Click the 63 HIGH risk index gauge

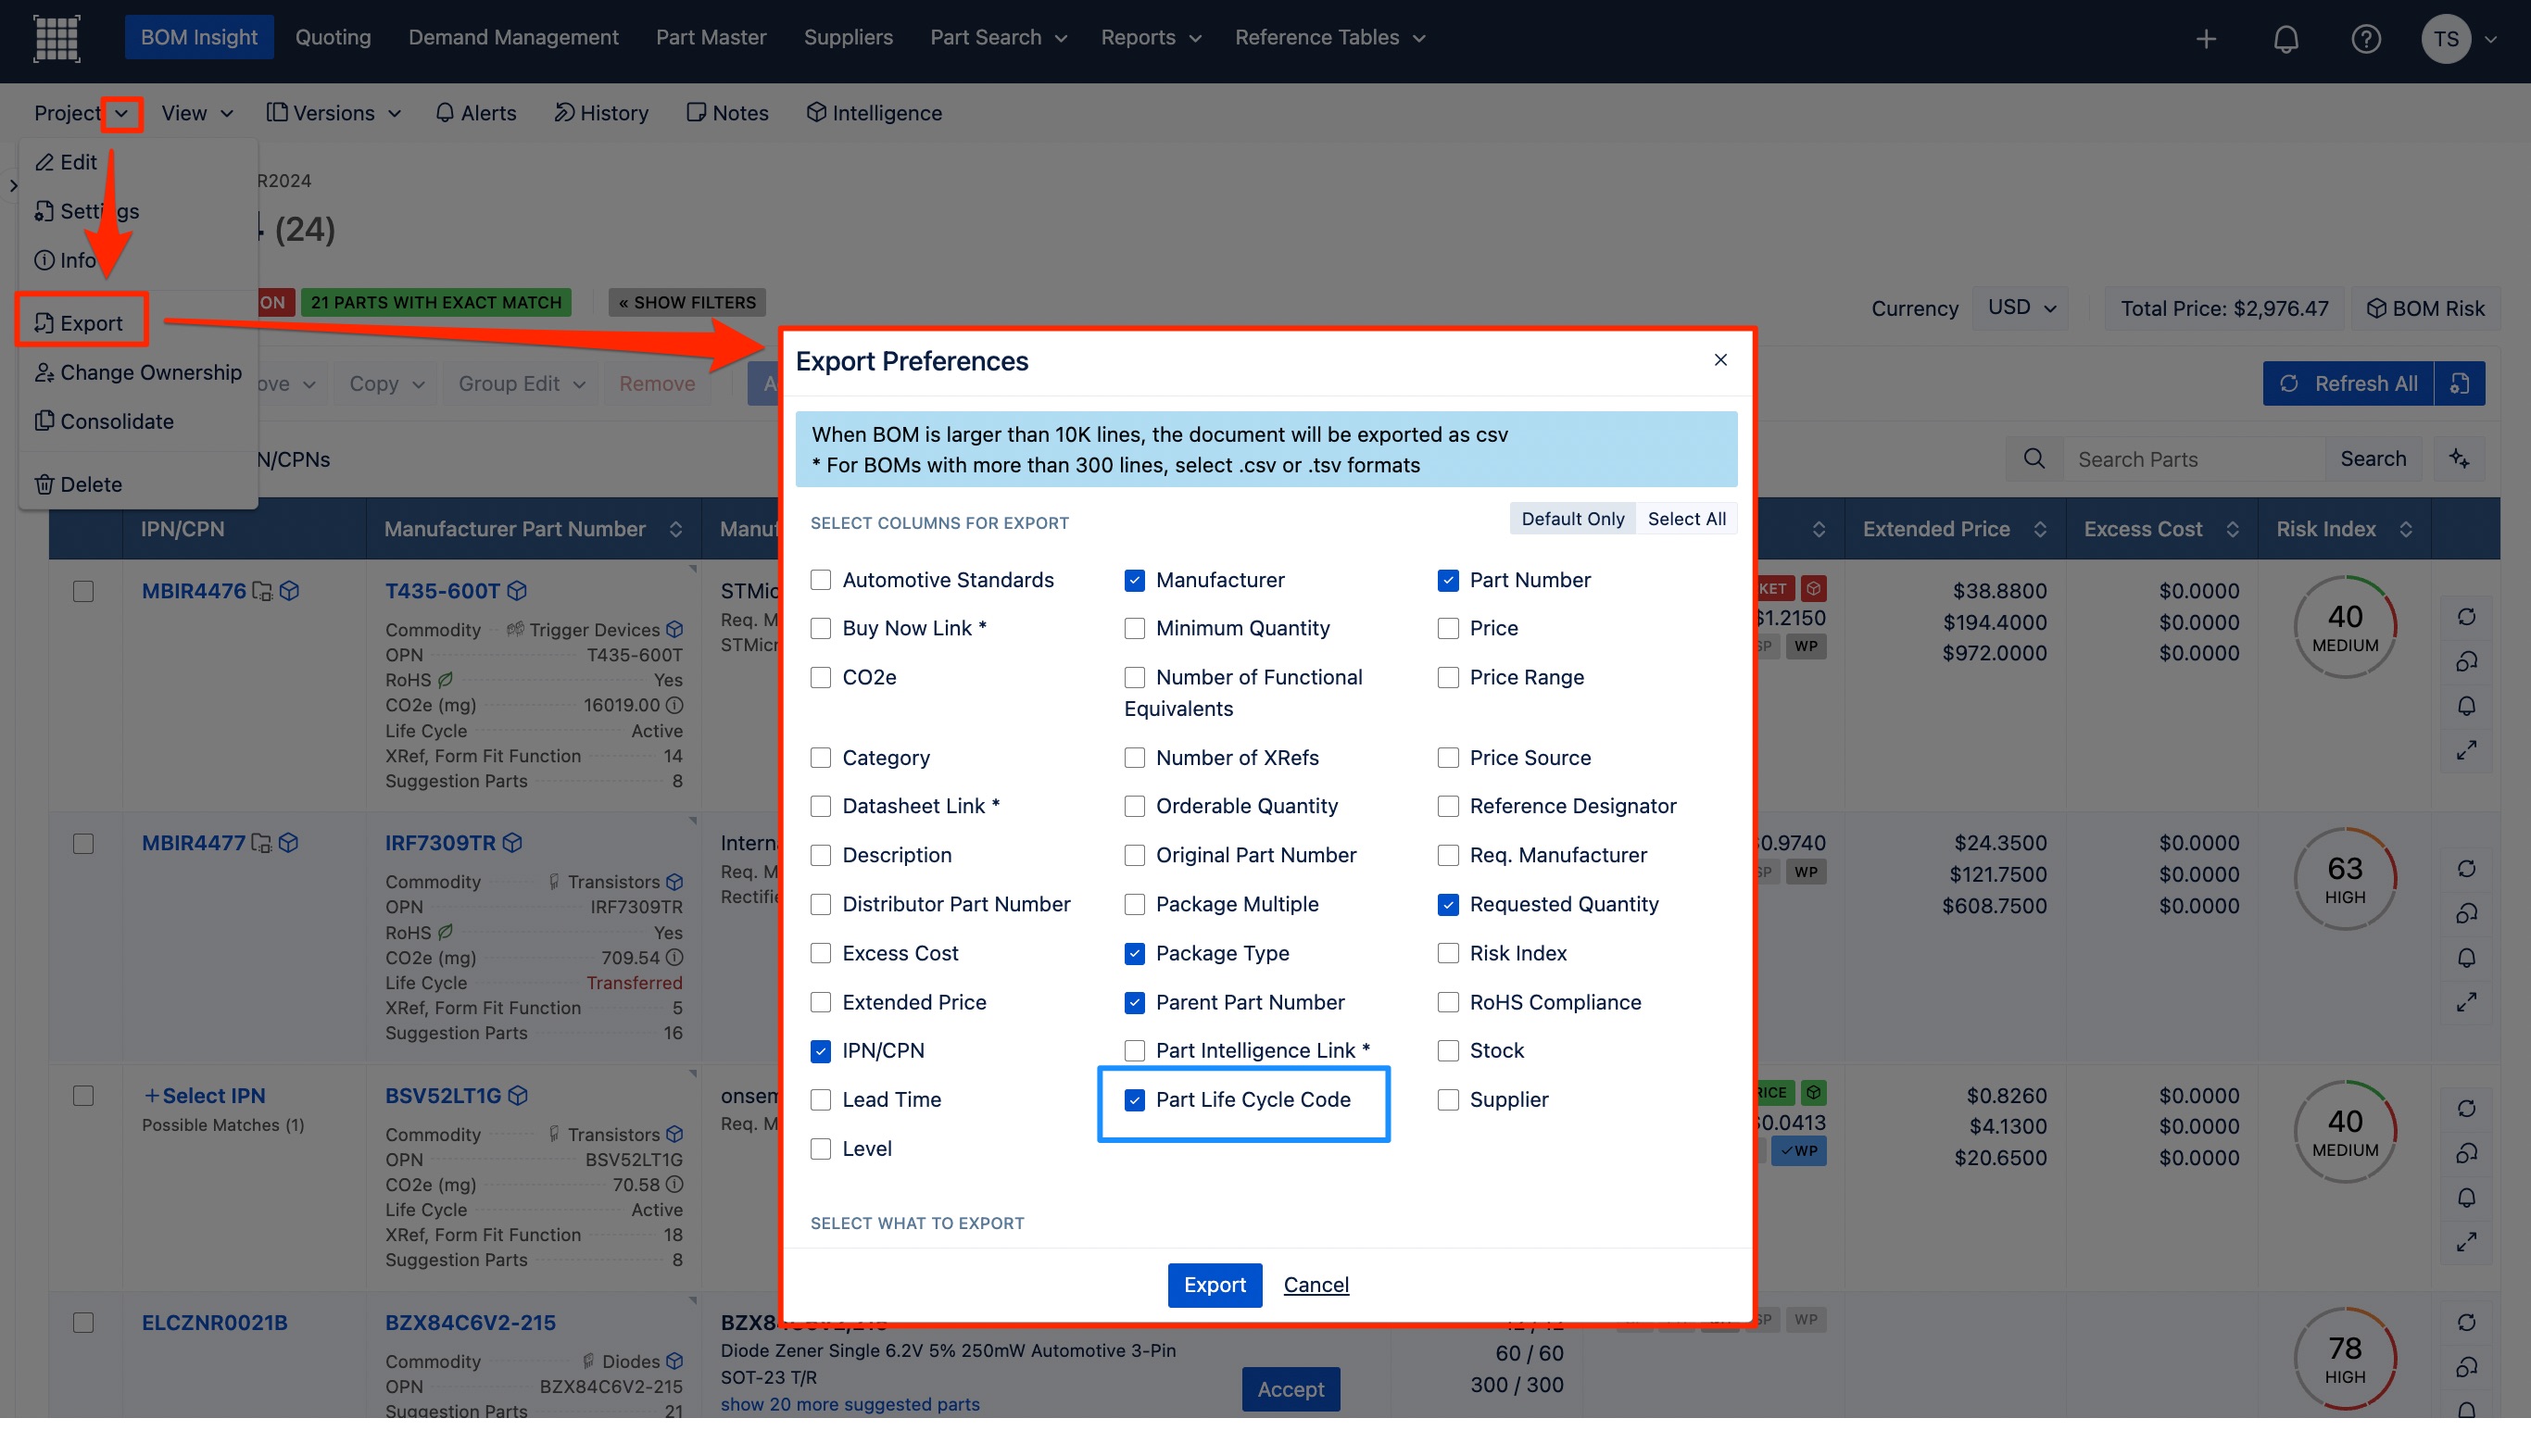pos(2345,879)
